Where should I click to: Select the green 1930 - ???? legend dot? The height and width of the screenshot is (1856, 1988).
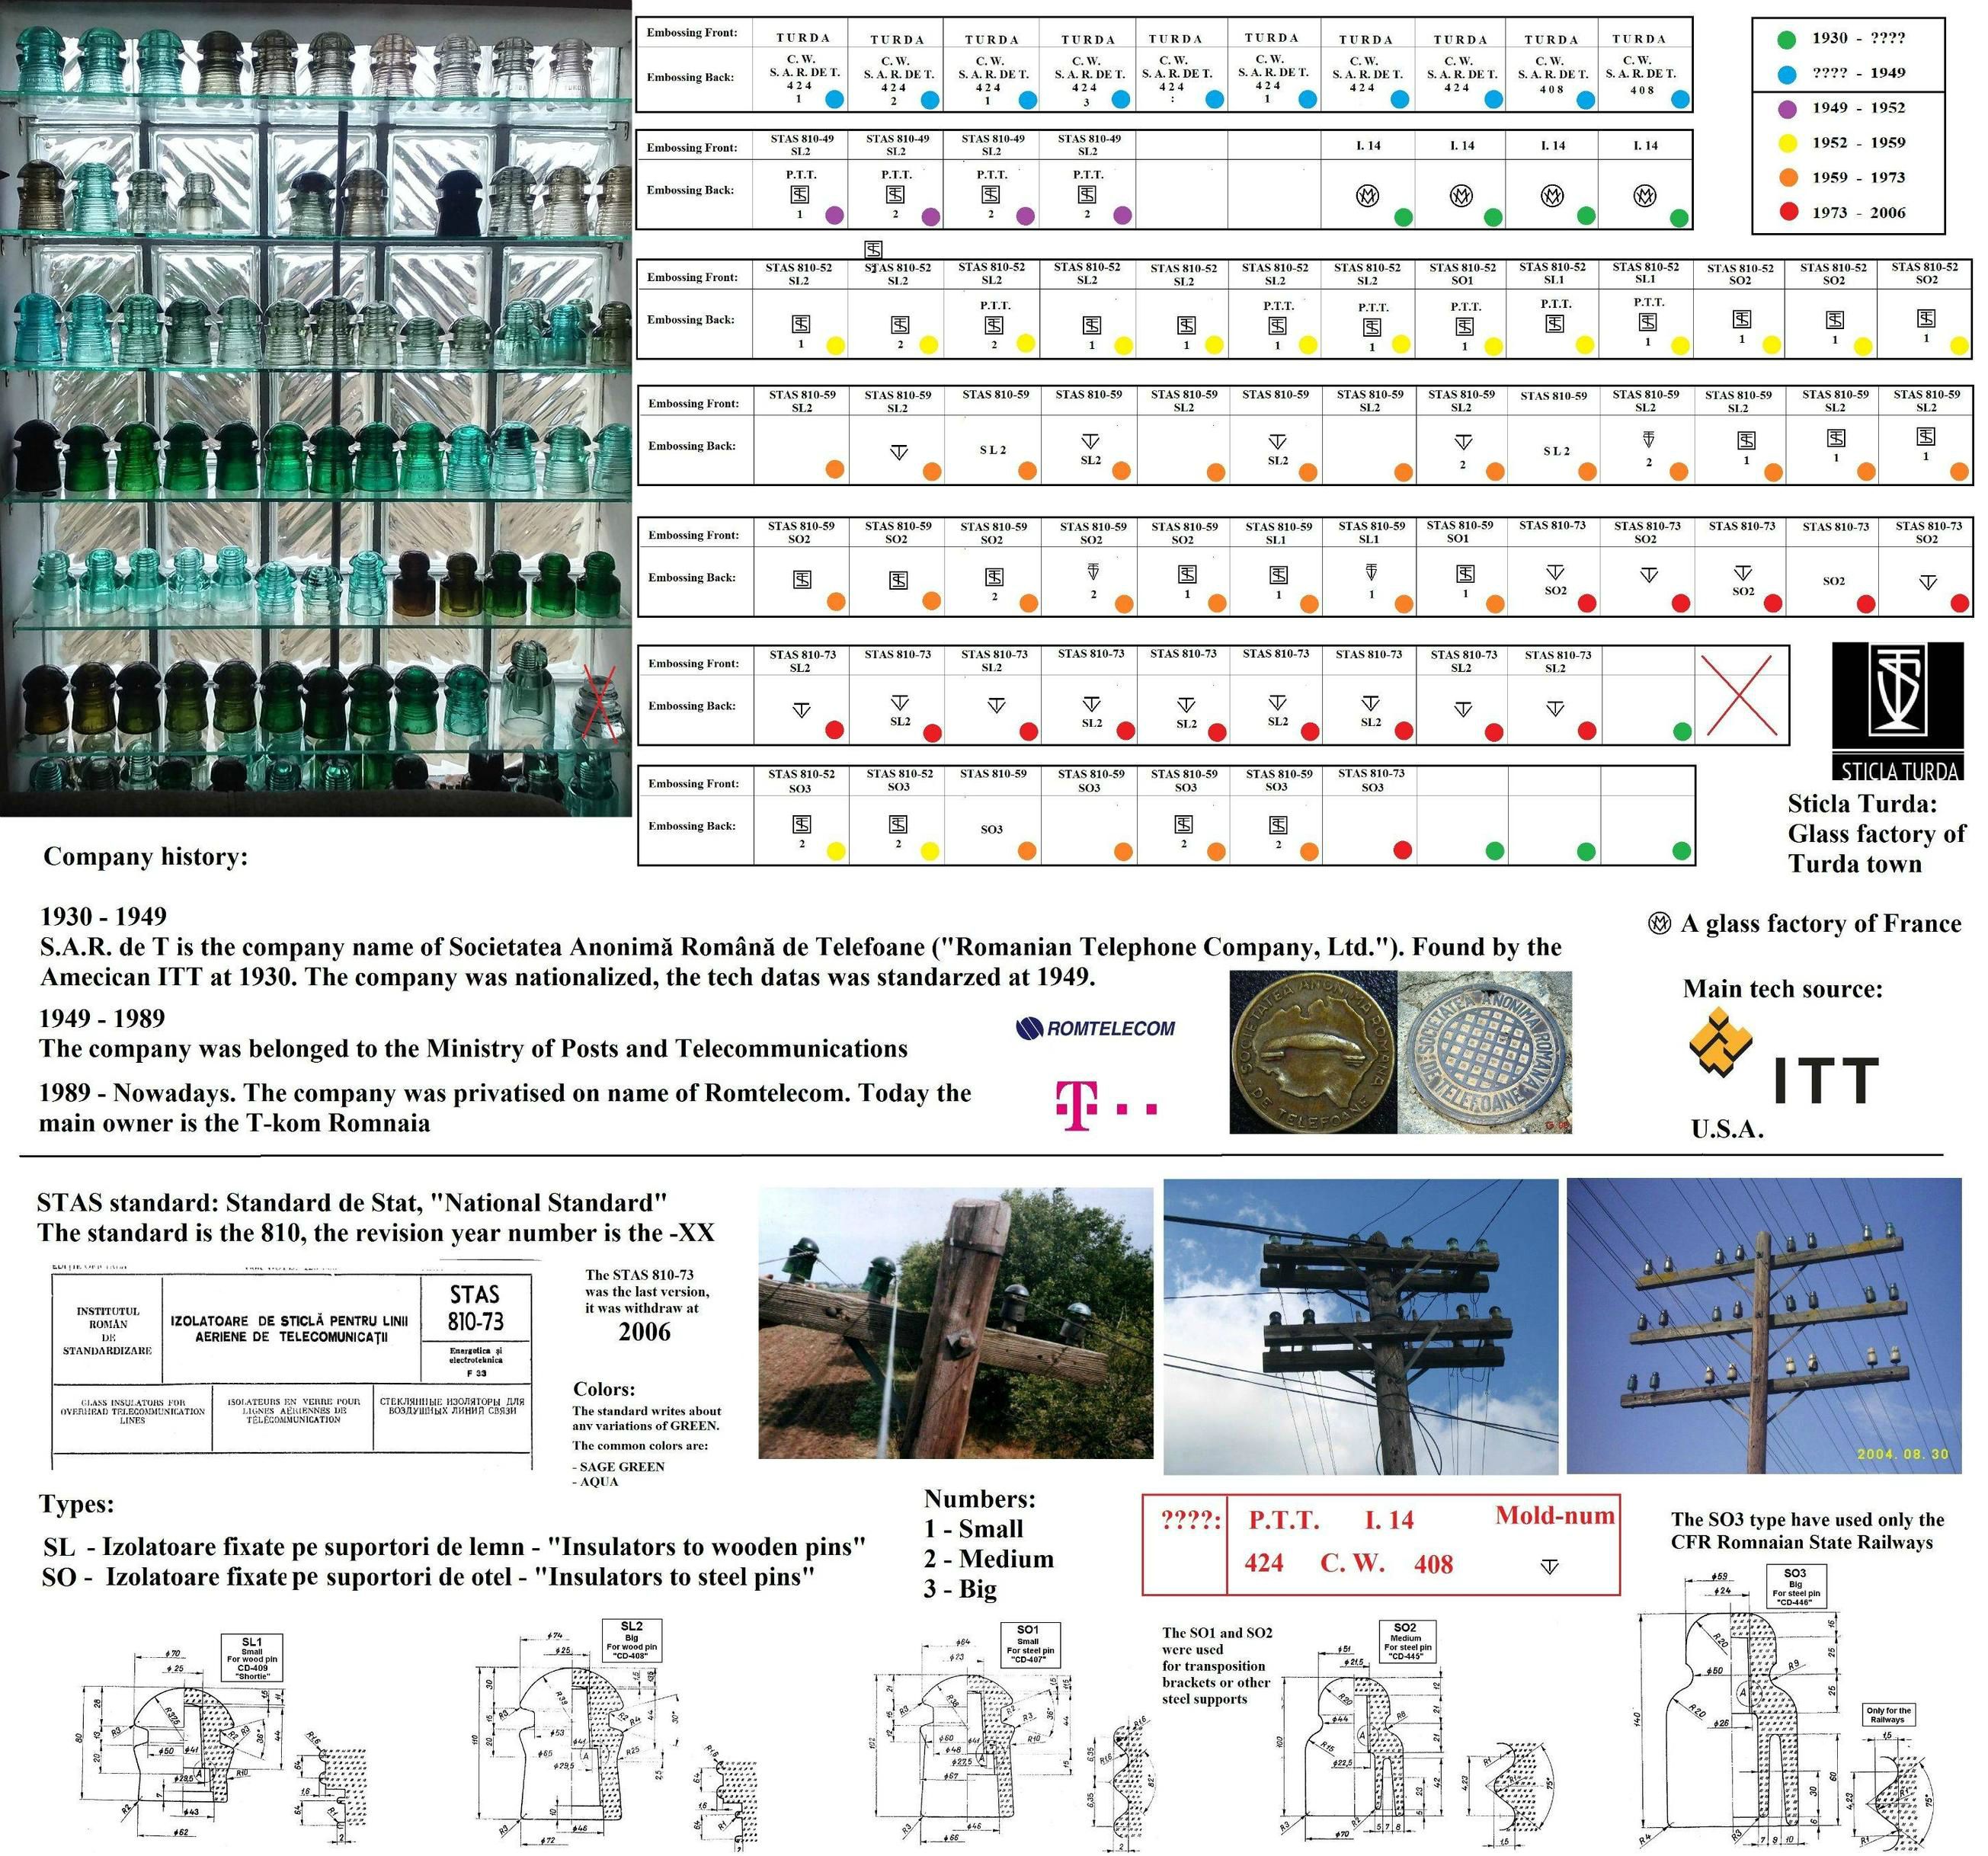[1786, 40]
